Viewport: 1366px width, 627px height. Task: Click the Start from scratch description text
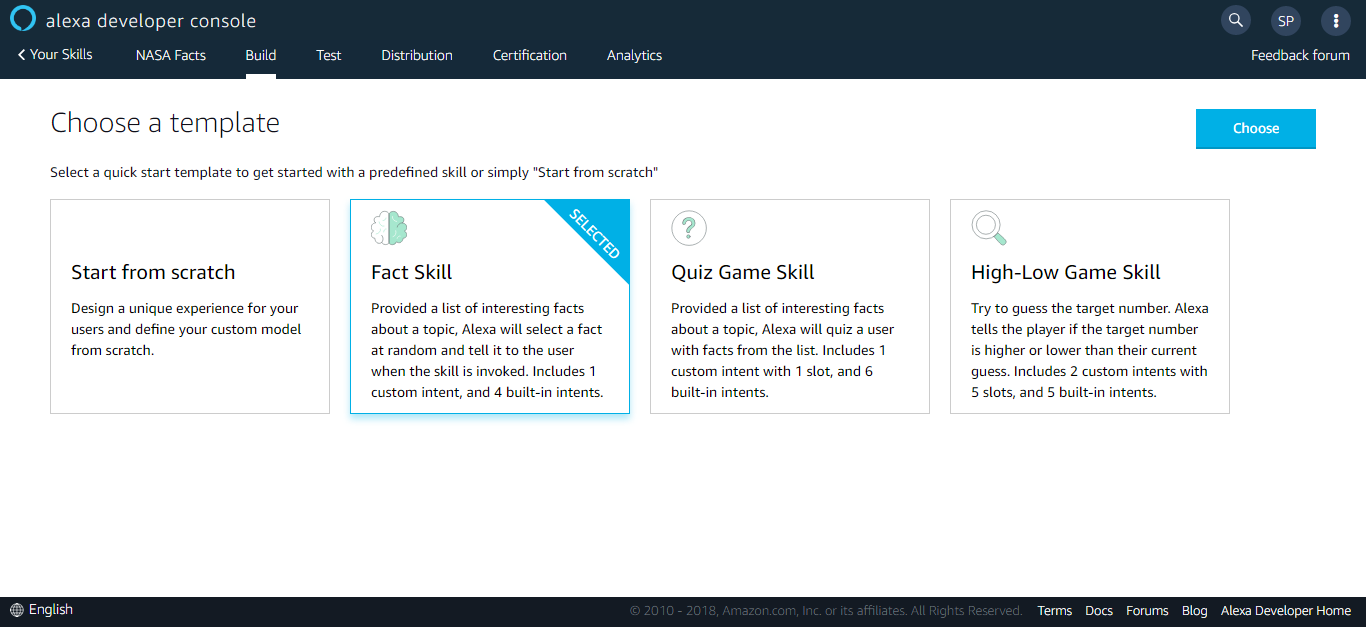tap(186, 329)
